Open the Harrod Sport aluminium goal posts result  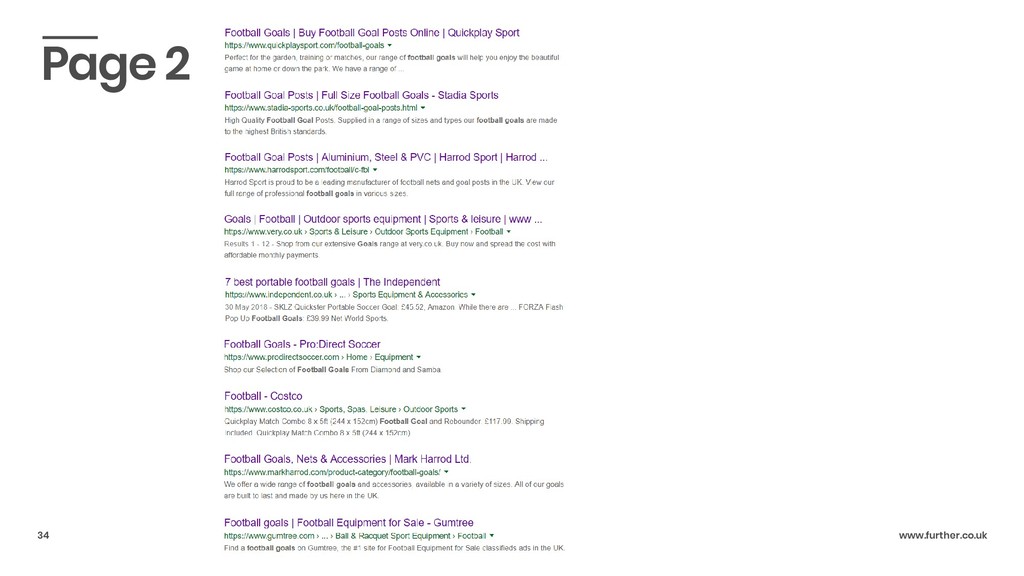(386, 157)
